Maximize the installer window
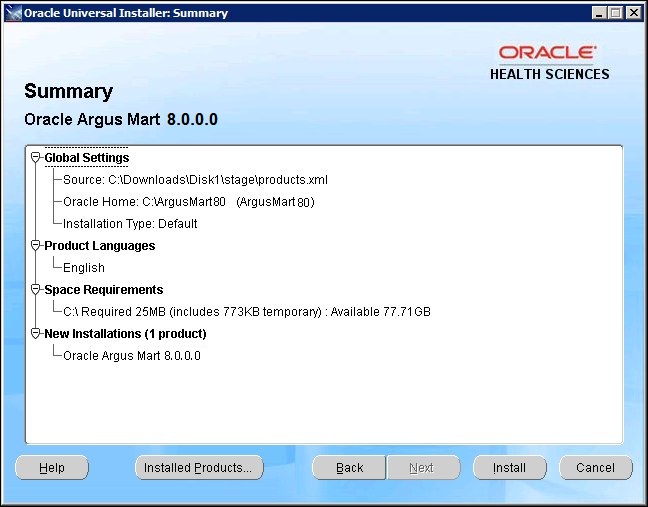648x507 pixels. 615,13
